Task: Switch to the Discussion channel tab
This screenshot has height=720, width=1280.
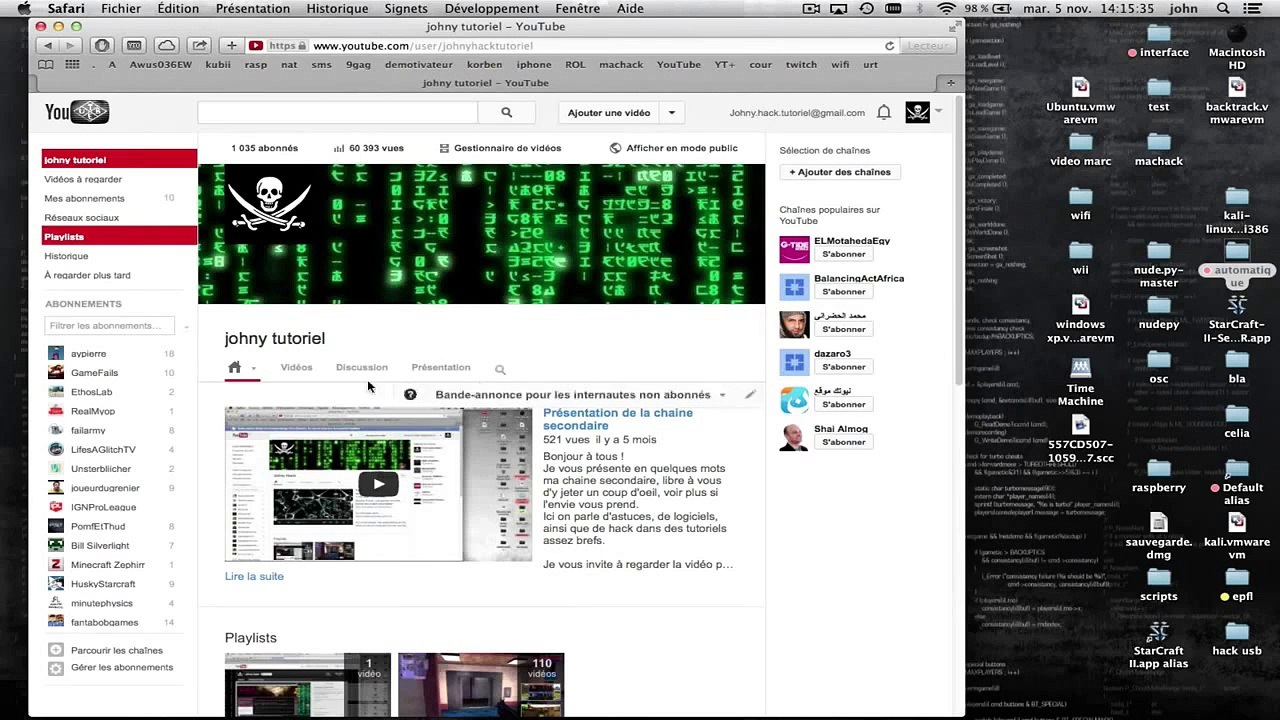Action: pos(362,367)
